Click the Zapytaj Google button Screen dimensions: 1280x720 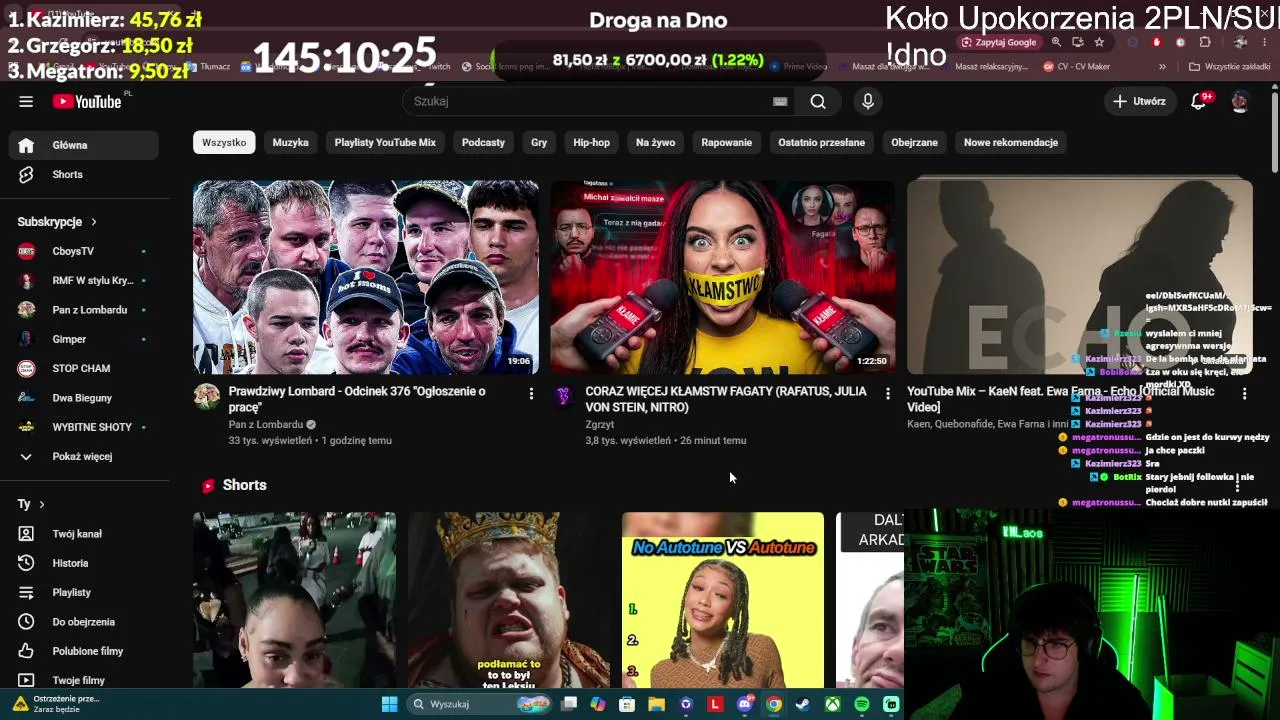[999, 42]
